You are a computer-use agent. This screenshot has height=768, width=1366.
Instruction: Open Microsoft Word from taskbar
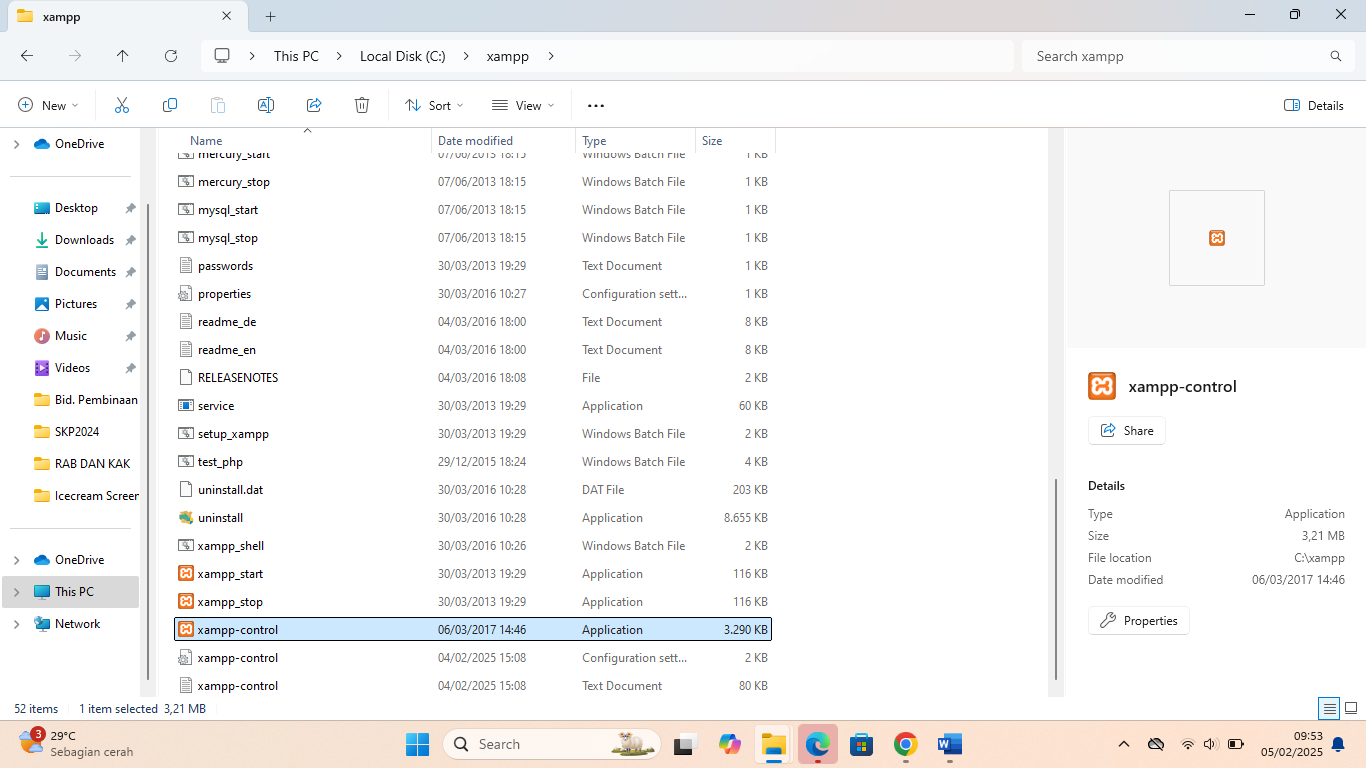pos(950,744)
